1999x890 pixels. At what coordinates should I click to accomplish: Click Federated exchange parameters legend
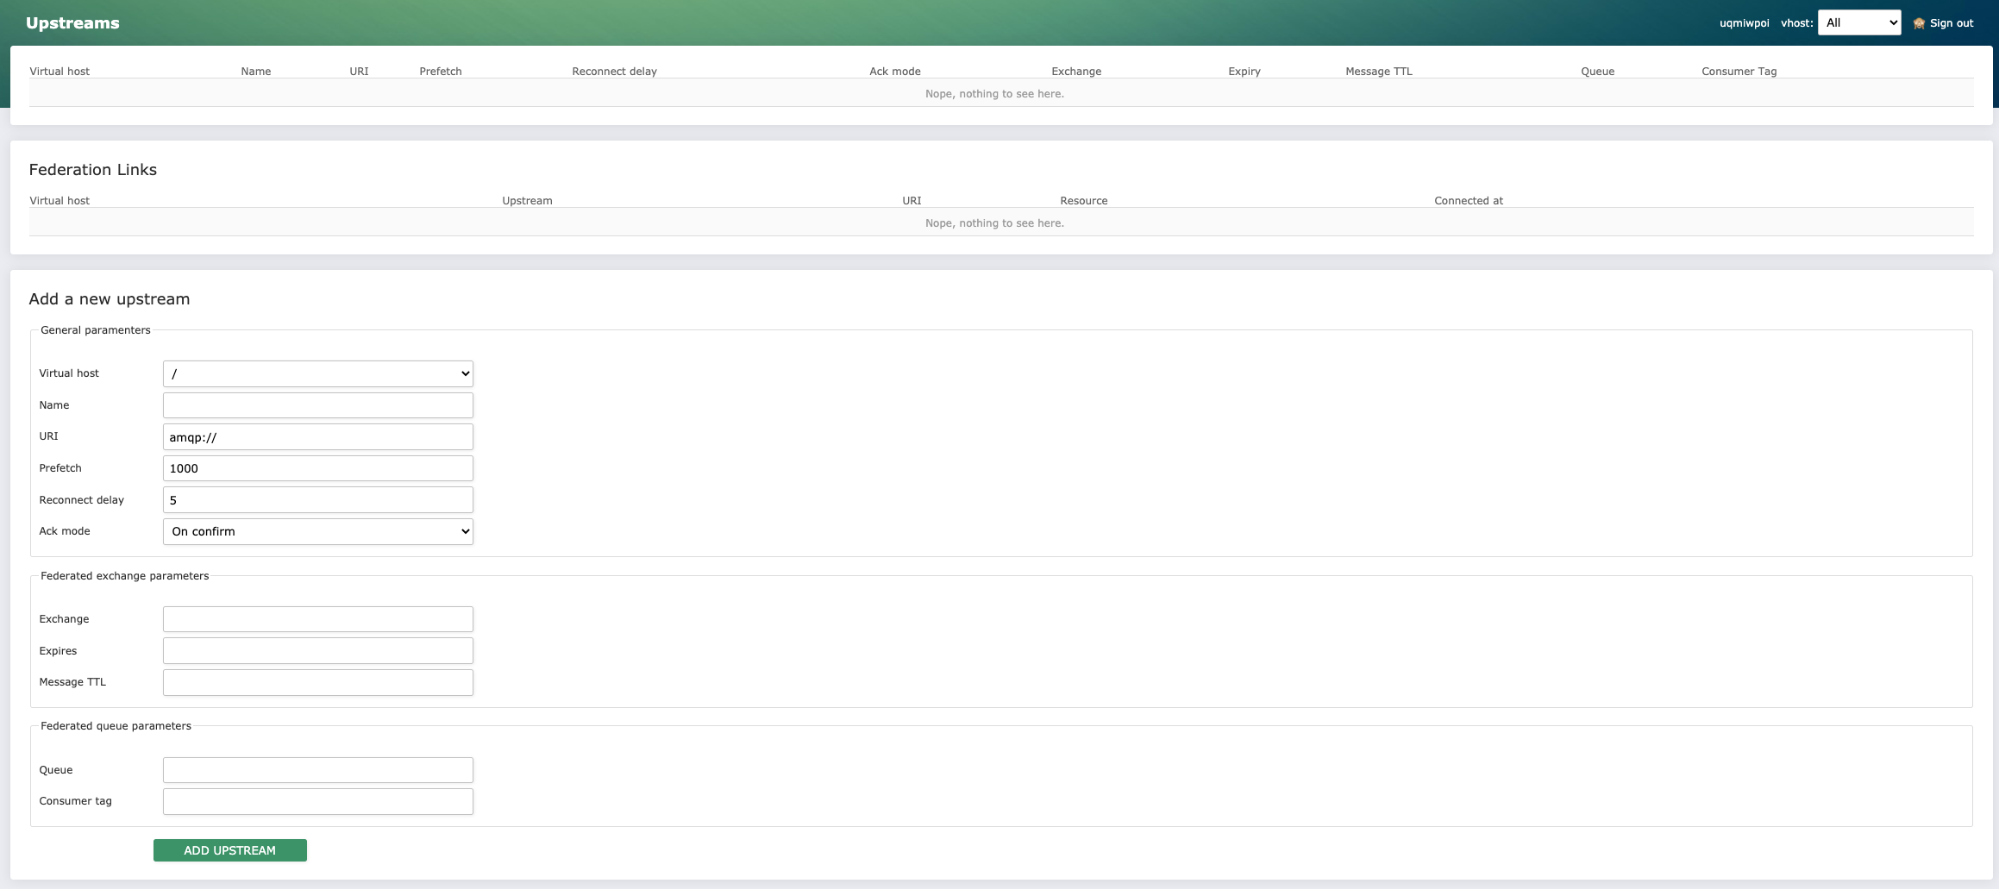[x=125, y=576]
